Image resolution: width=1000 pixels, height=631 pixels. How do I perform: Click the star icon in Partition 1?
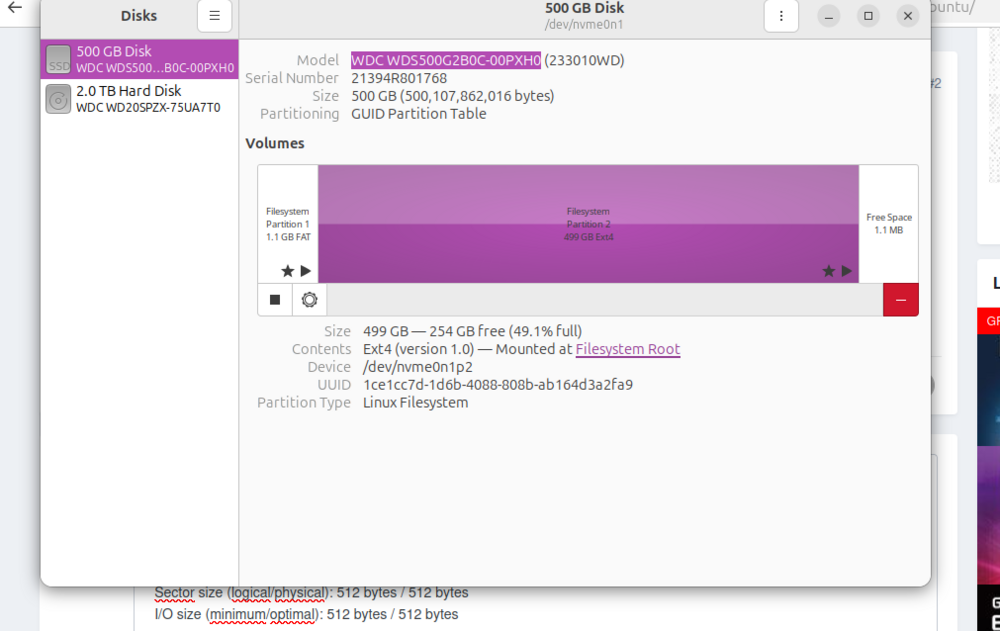coord(288,271)
